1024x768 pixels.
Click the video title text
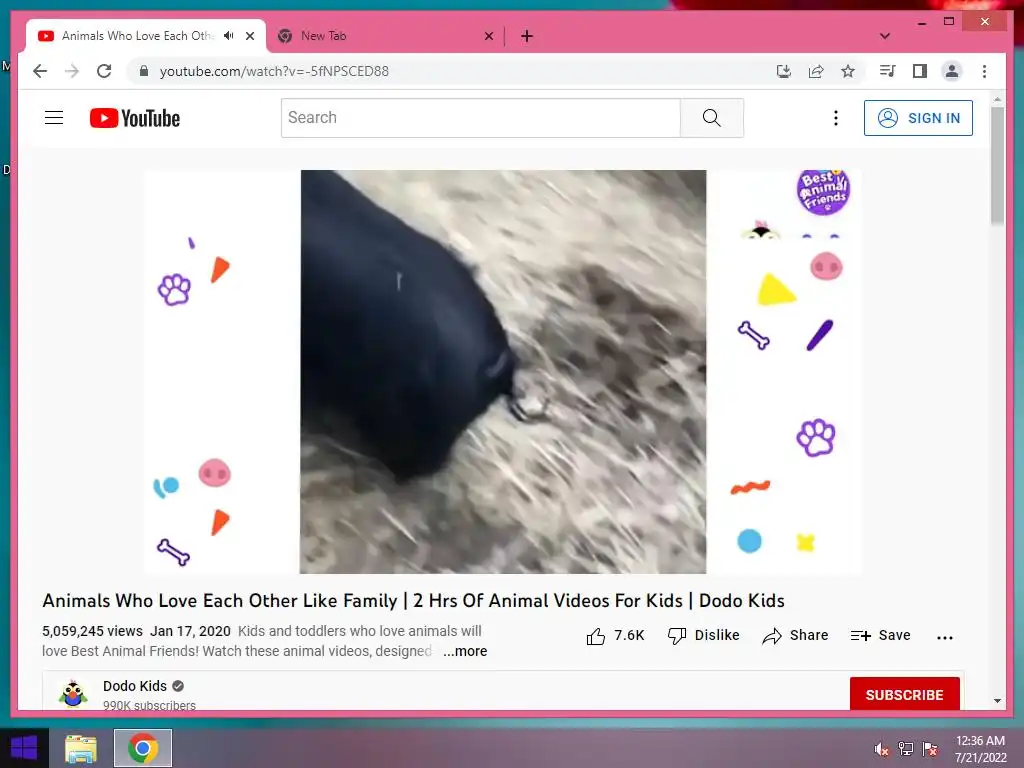pos(413,601)
